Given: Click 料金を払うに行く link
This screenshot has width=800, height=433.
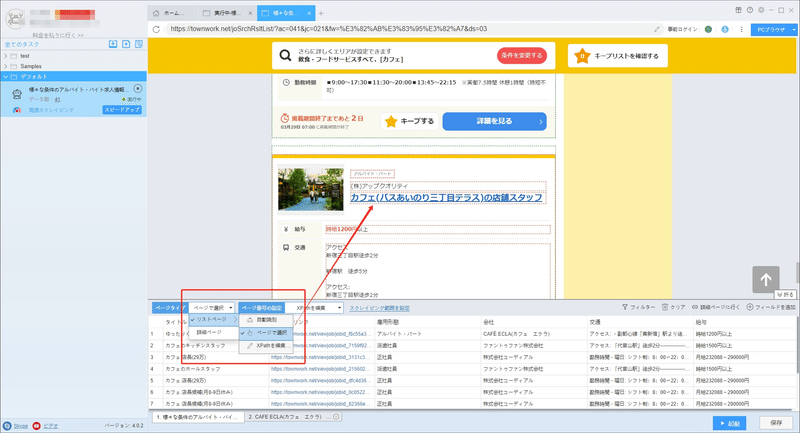Looking at the screenshot, I should (x=58, y=35).
